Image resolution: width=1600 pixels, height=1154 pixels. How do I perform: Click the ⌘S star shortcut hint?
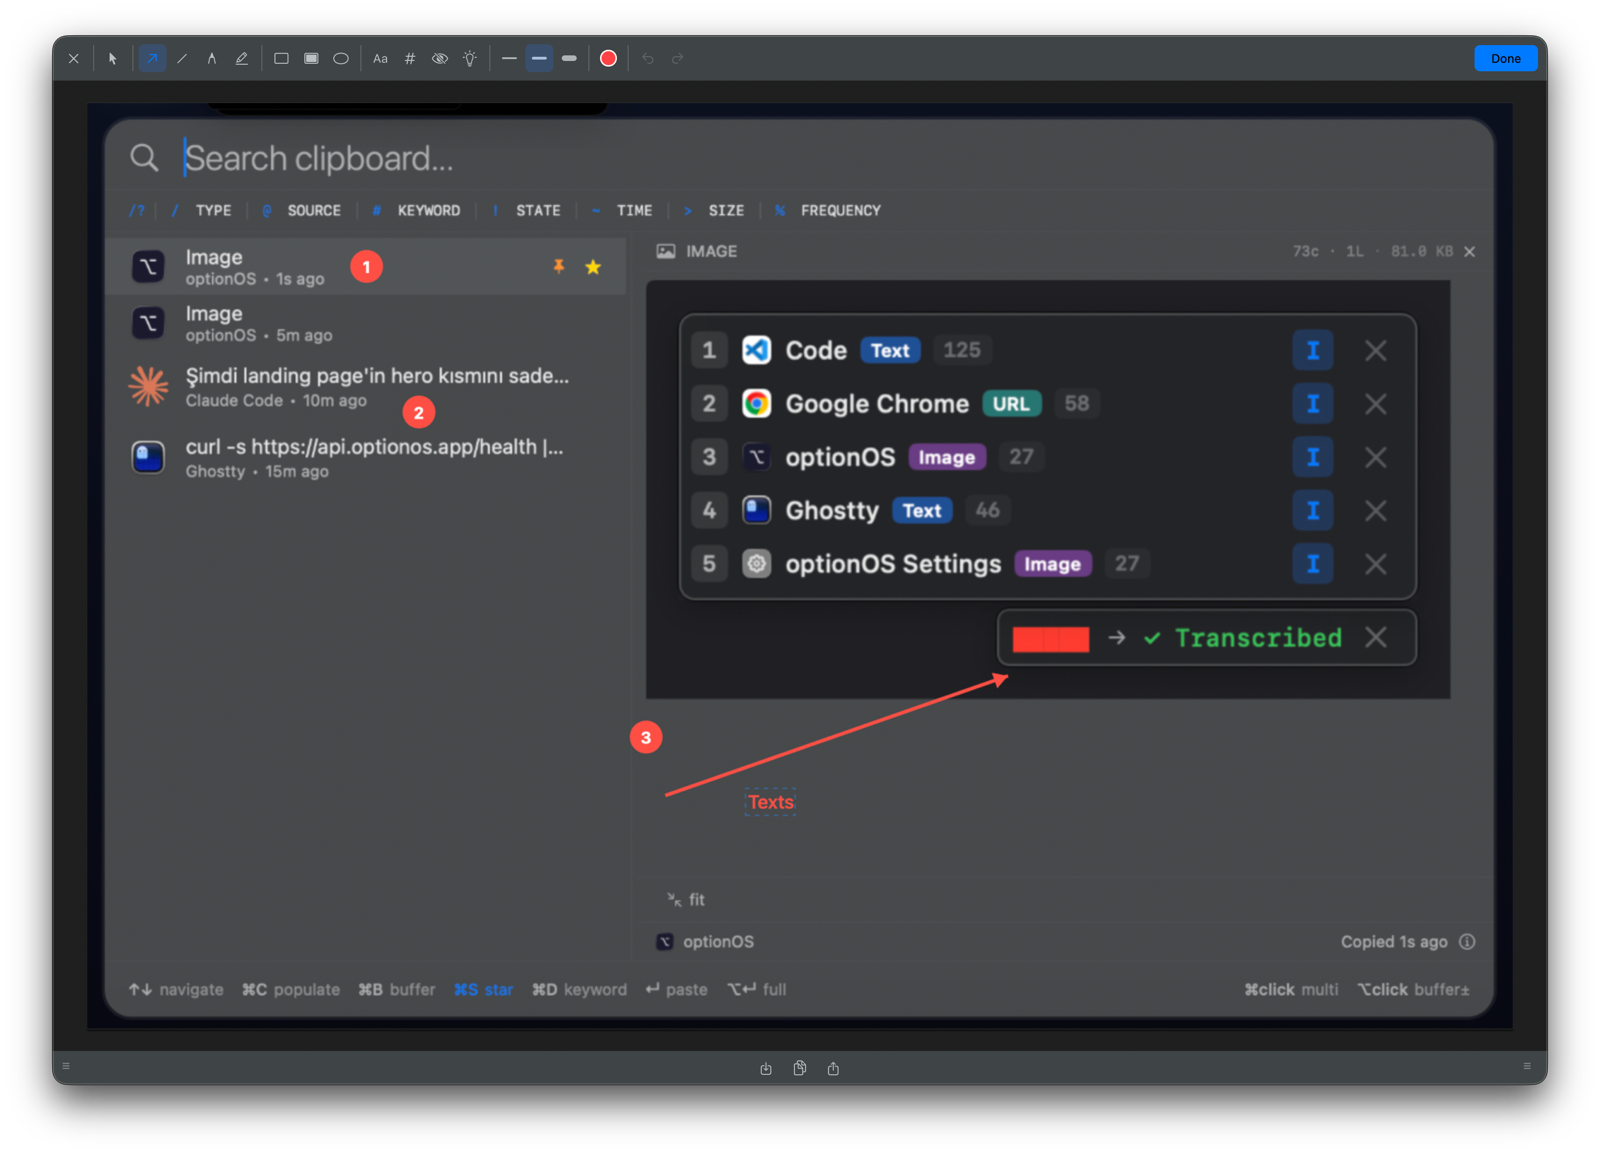click(484, 990)
